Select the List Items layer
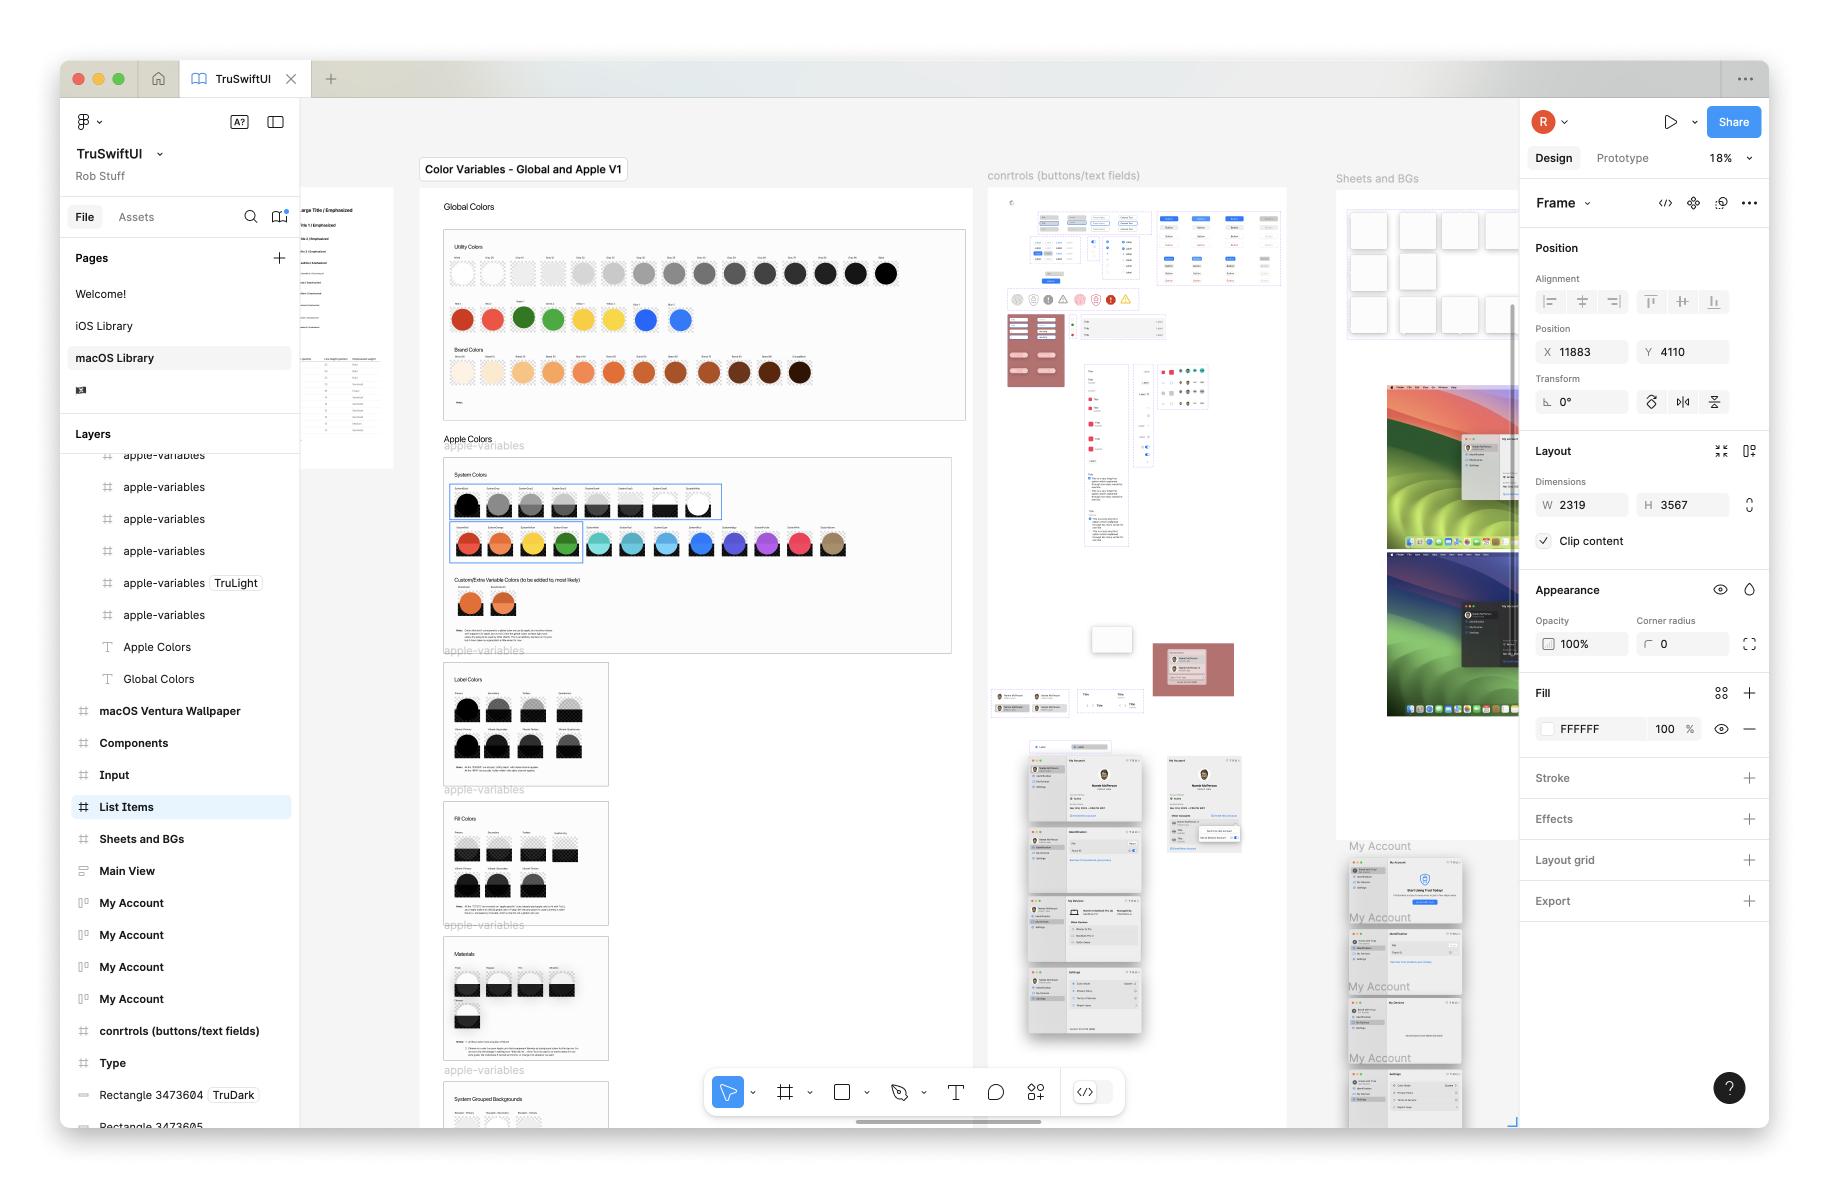The width and height of the screenshot is (1829, 1188). tap(181, 807)
